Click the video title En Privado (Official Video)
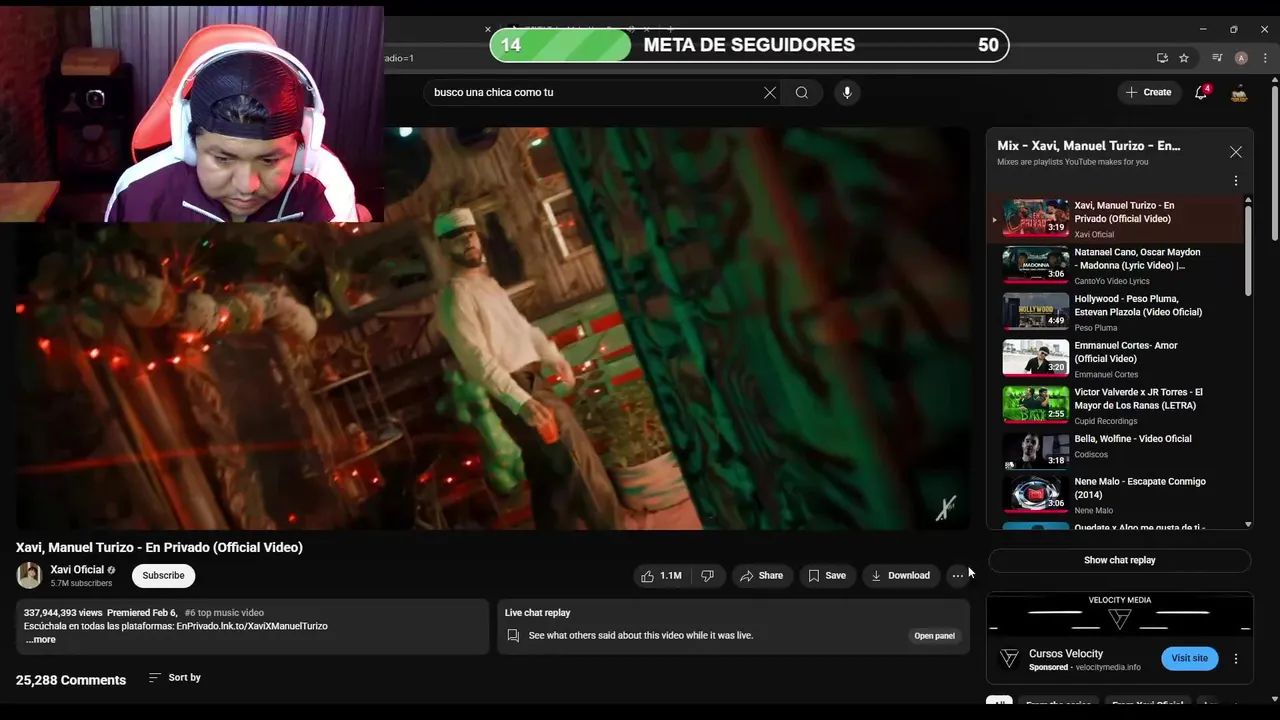The height and width of the screenshot is (720, 1280). [x=159, y=547]
